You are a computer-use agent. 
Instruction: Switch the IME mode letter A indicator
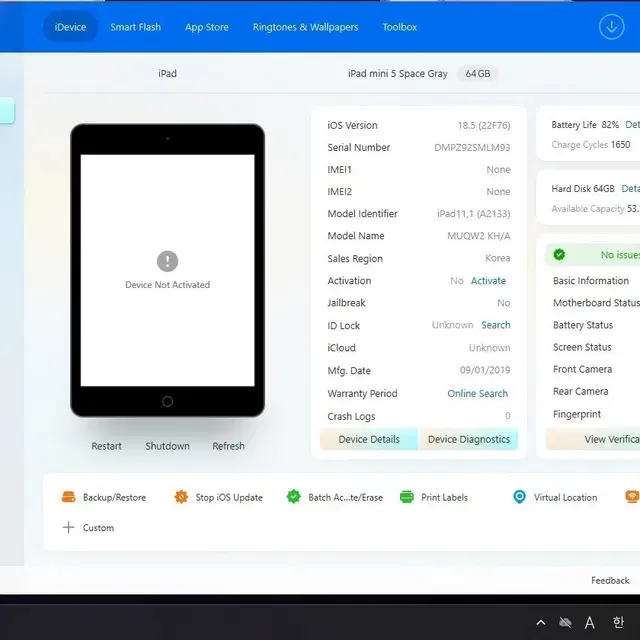[589, 623]
